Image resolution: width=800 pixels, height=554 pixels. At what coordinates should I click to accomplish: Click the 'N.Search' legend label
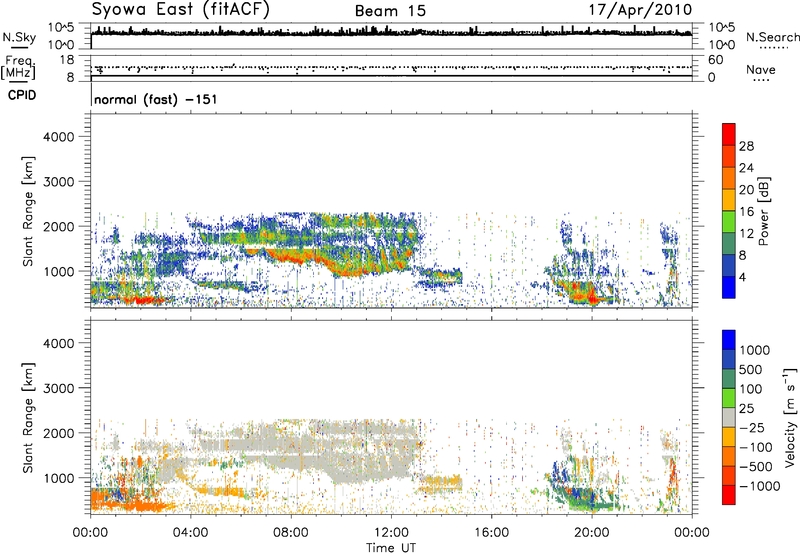[772, 37]
